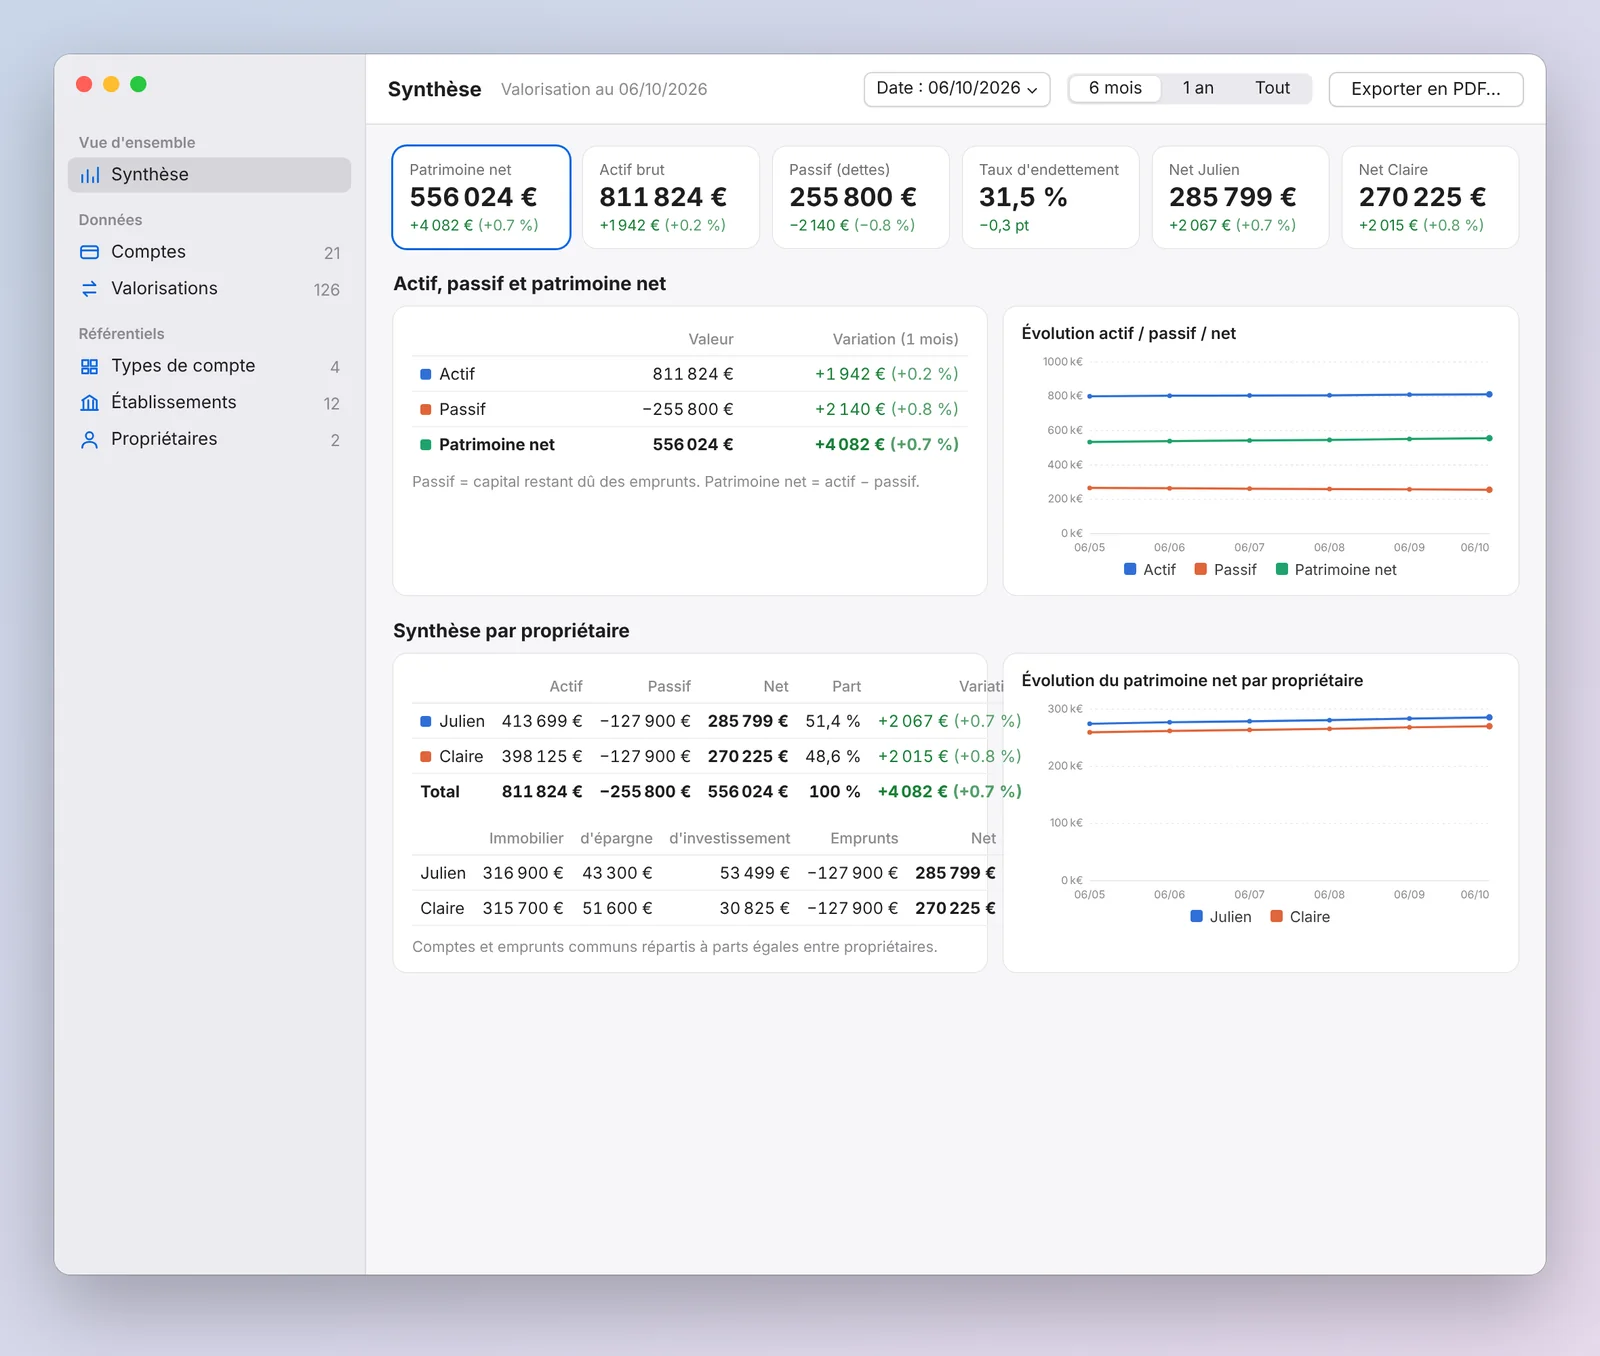Click the orange Claire swatch in chart legend
1600x1356 pixels.
pos(1277,916)
